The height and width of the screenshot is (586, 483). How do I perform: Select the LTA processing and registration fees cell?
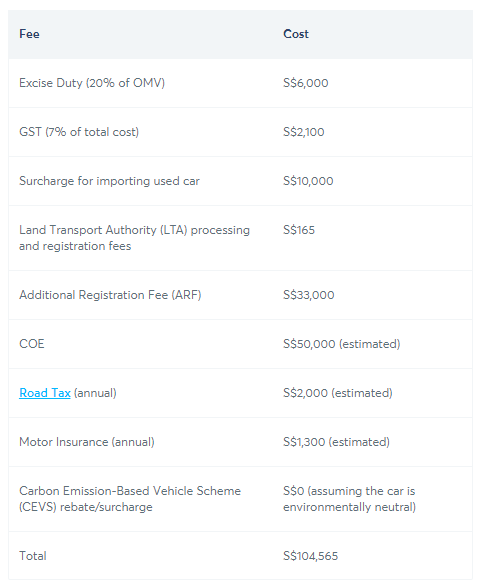134,238
